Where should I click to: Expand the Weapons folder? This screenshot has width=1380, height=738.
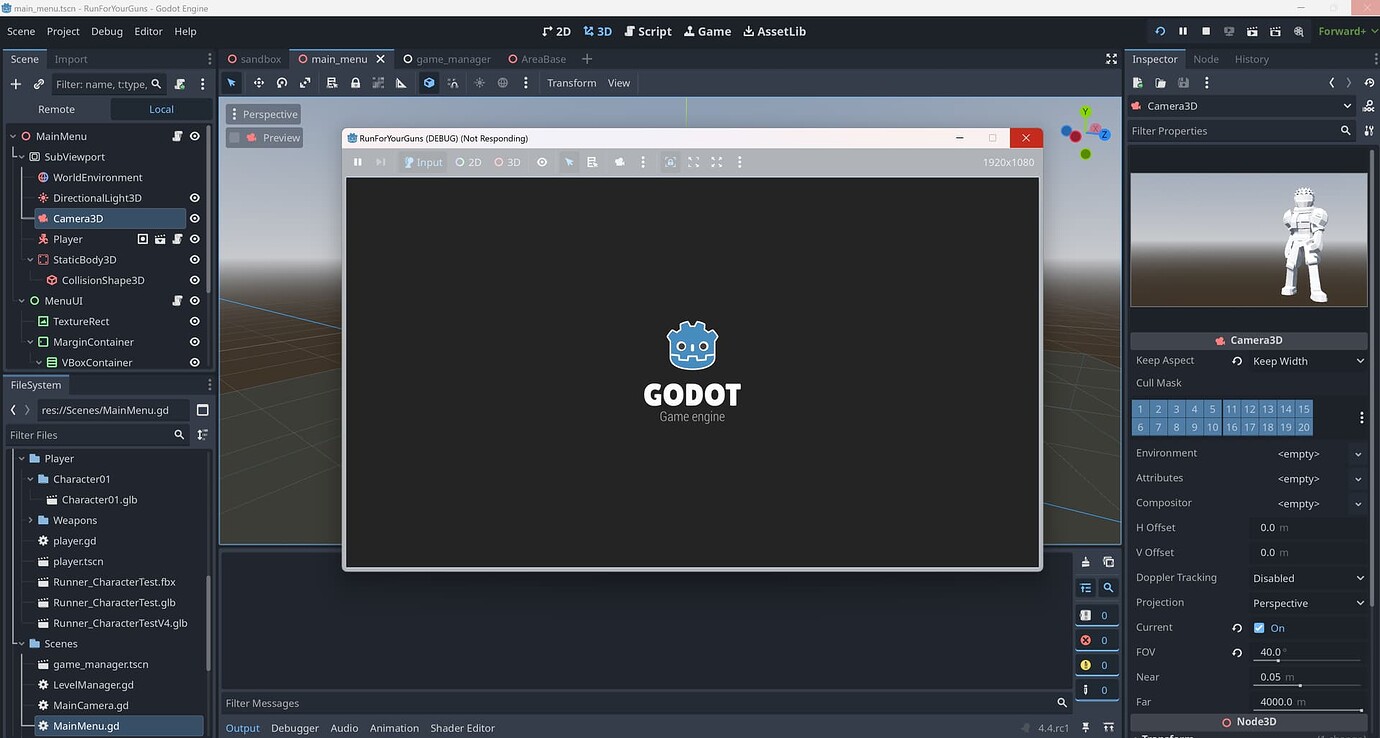(31, 521)
